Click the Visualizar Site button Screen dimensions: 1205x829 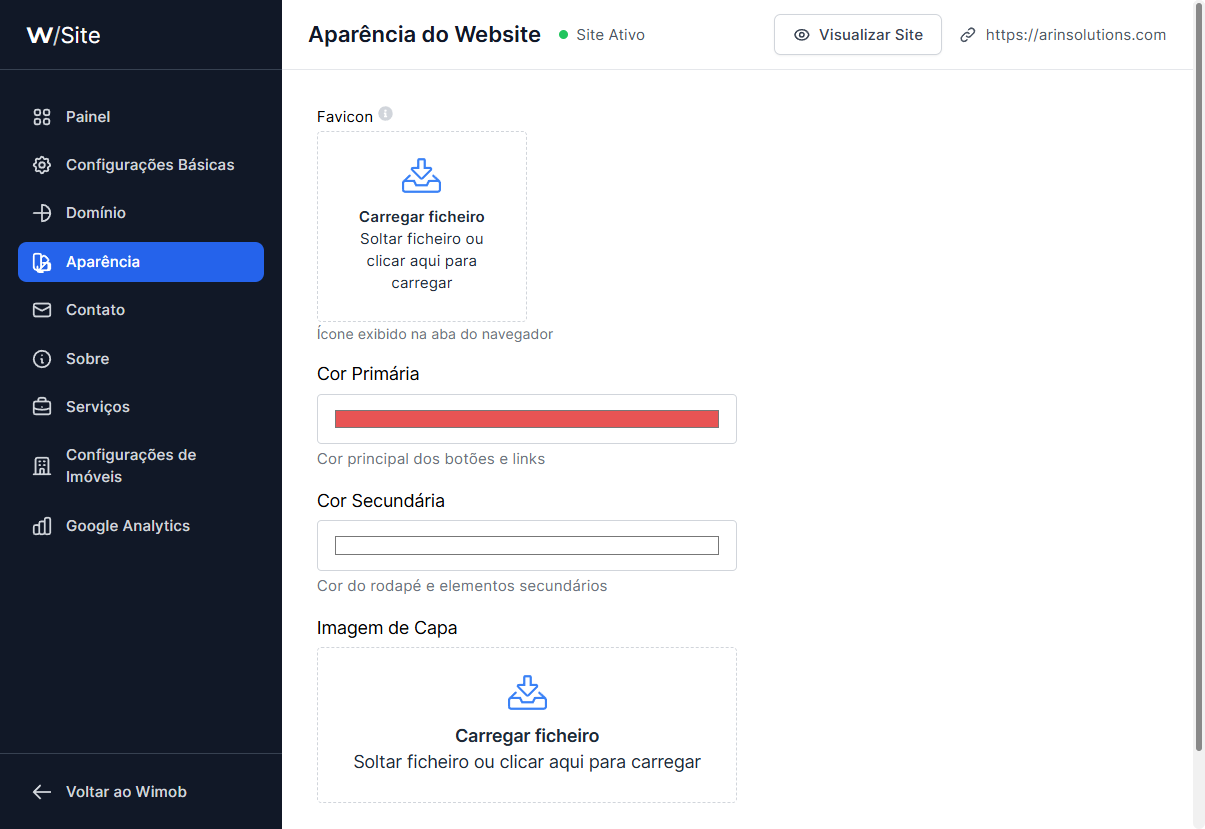click(858, 35)
